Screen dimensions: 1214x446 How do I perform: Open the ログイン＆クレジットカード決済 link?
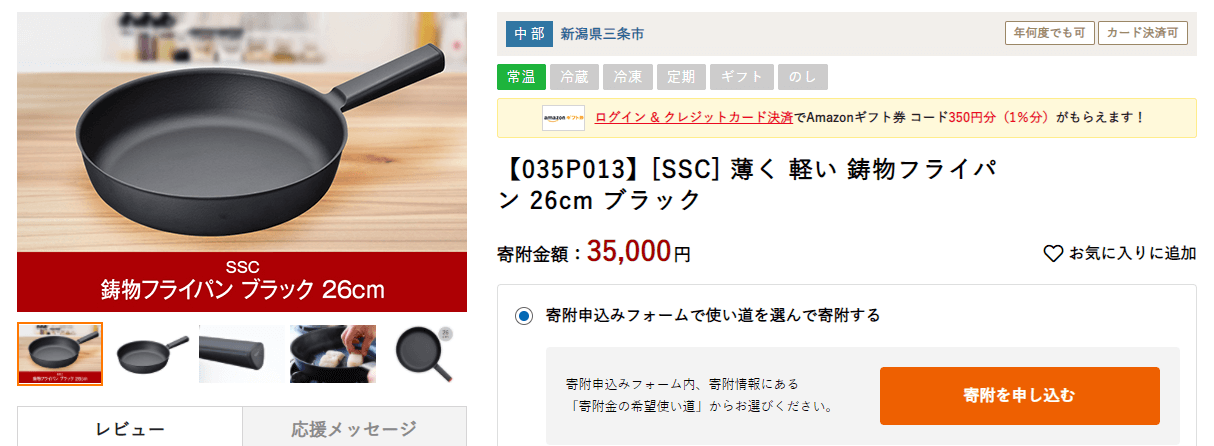tap(694, 117)
